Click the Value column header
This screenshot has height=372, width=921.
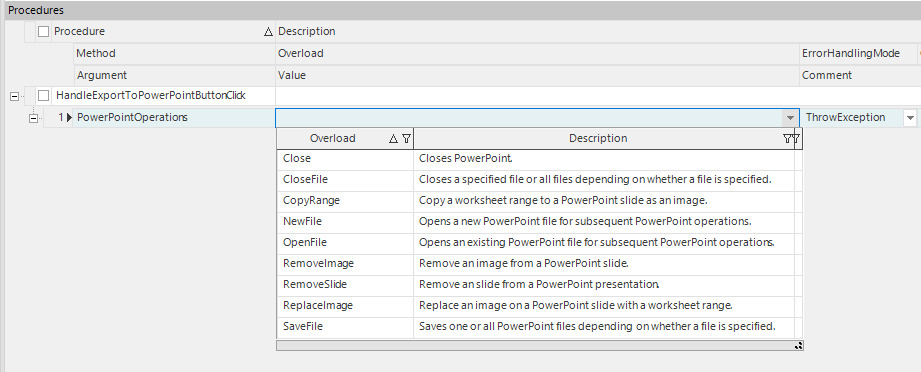pyautogui.click(x=537, y=75)
